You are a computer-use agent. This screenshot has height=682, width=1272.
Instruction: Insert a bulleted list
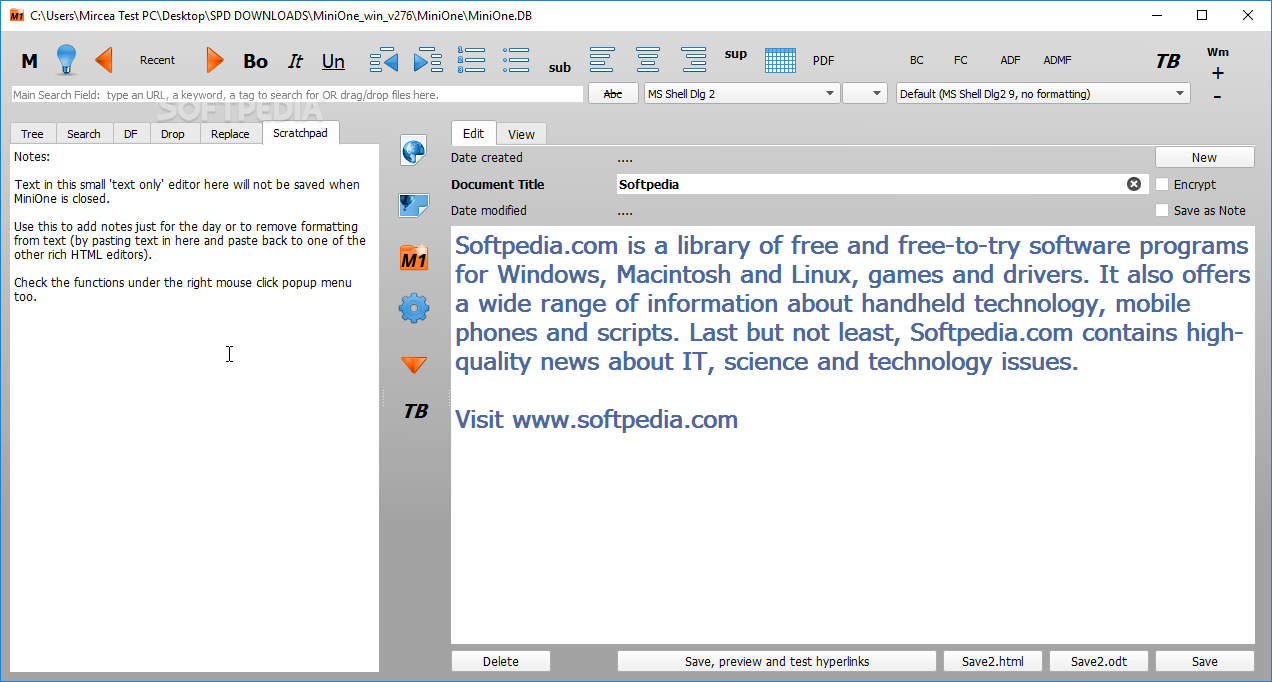(516, 59)
